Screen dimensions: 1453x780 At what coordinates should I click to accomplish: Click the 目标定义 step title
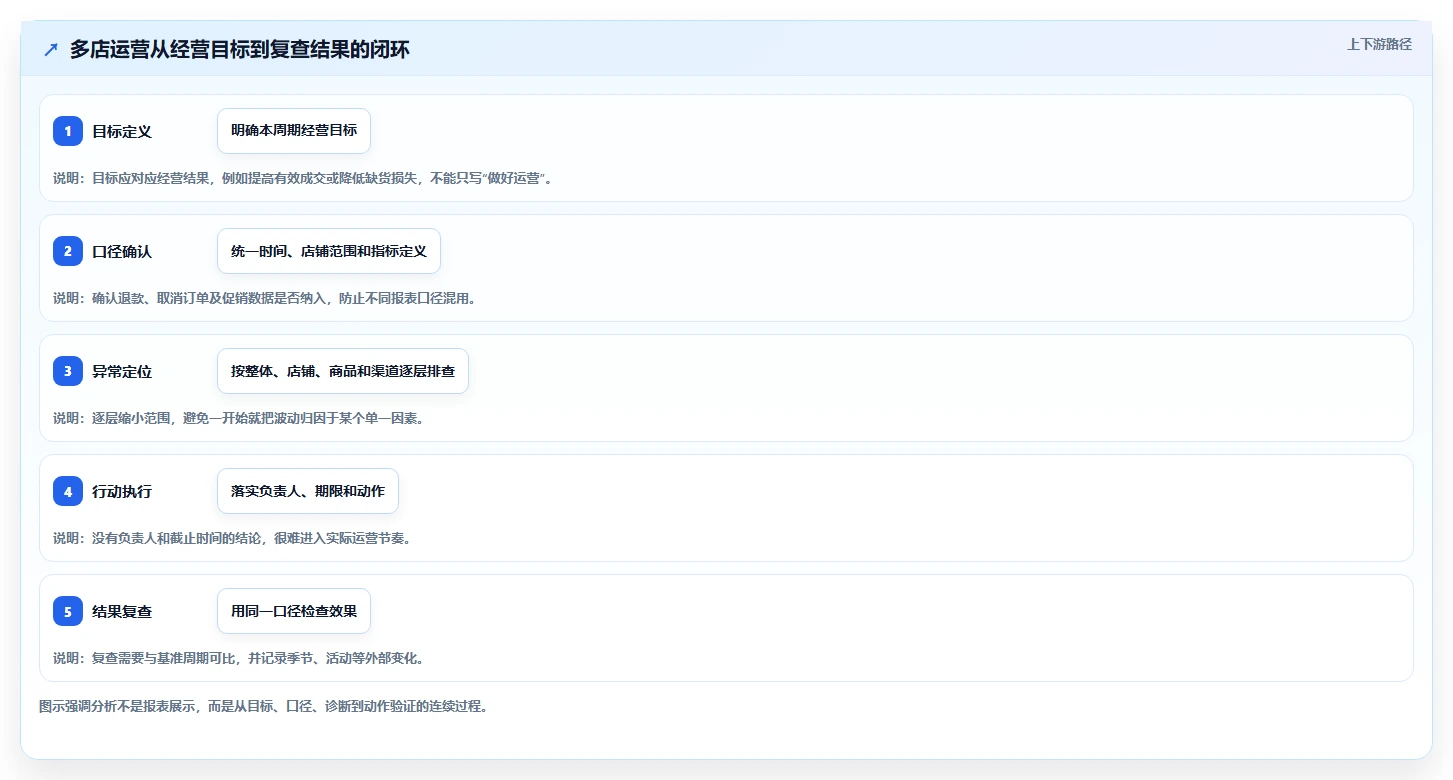tap(122, 131)
